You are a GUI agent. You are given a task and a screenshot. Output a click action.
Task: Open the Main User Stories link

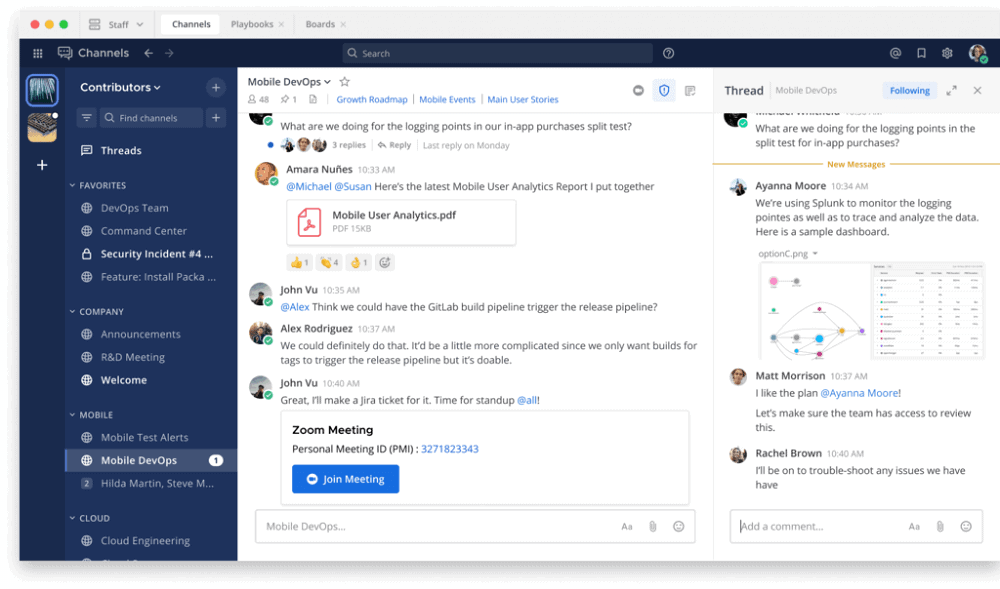(523, 99)
